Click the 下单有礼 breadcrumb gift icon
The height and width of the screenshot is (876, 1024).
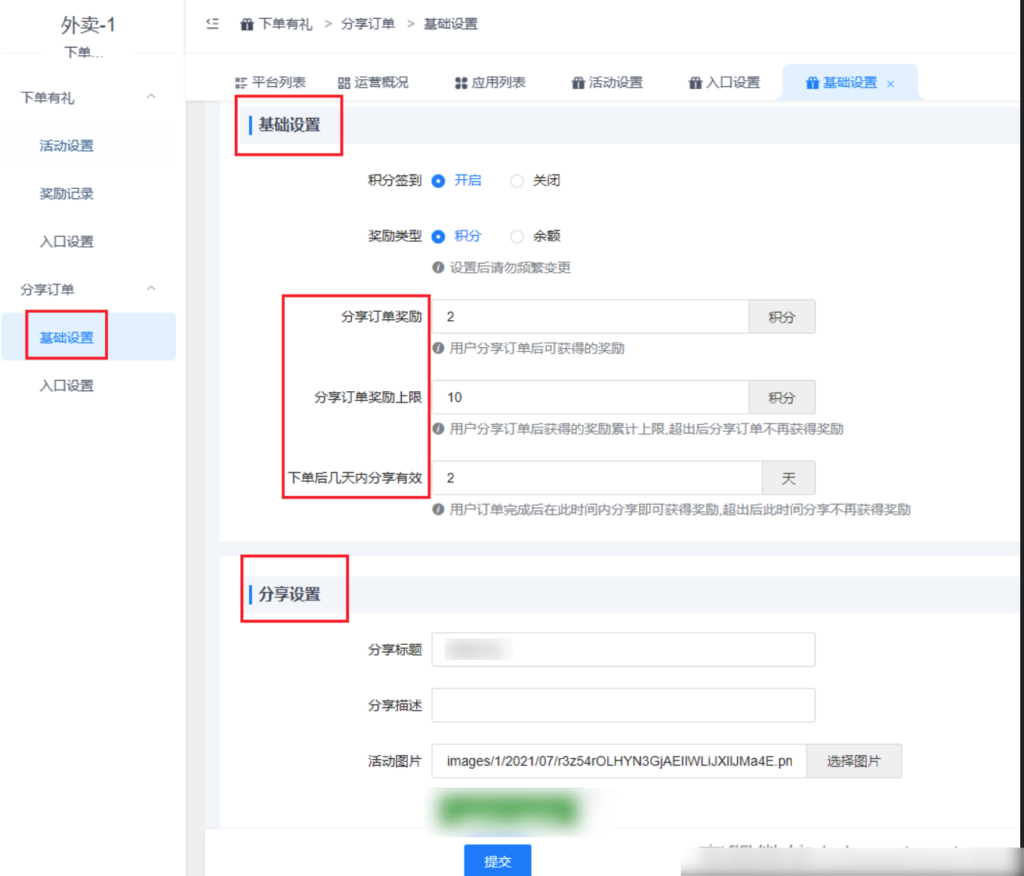pos(248,23)
